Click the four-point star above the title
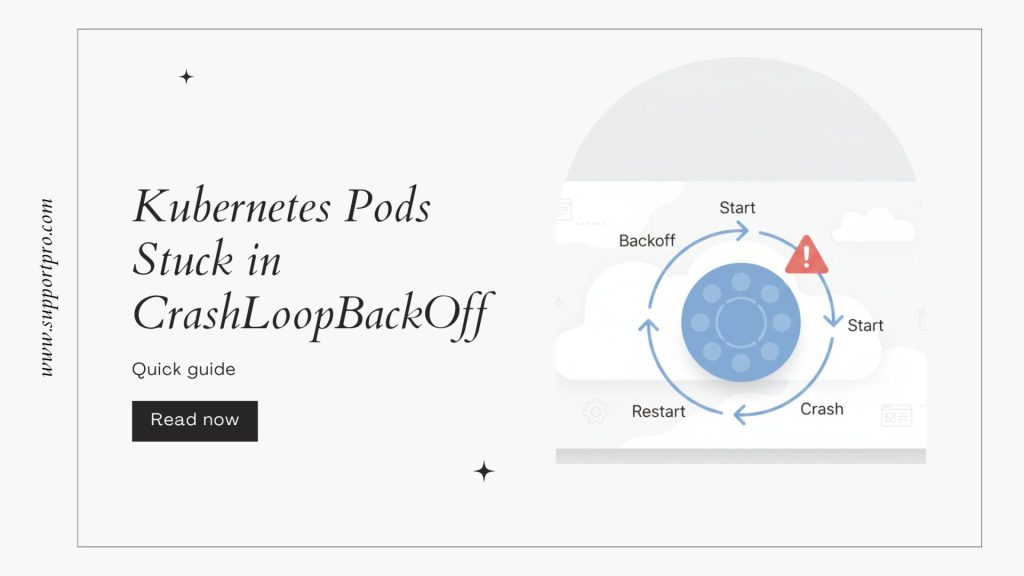The width and height of the screenshot is (1024, 576). (186, 77)
